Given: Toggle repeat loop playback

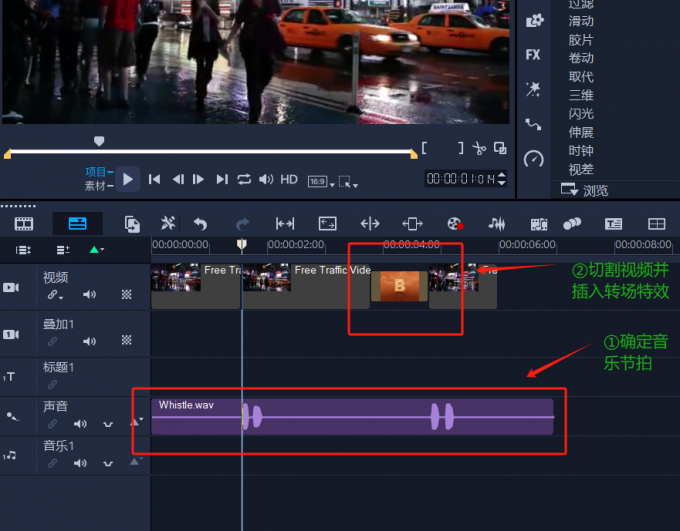Looking at the screenshot, I should (244, 179).
